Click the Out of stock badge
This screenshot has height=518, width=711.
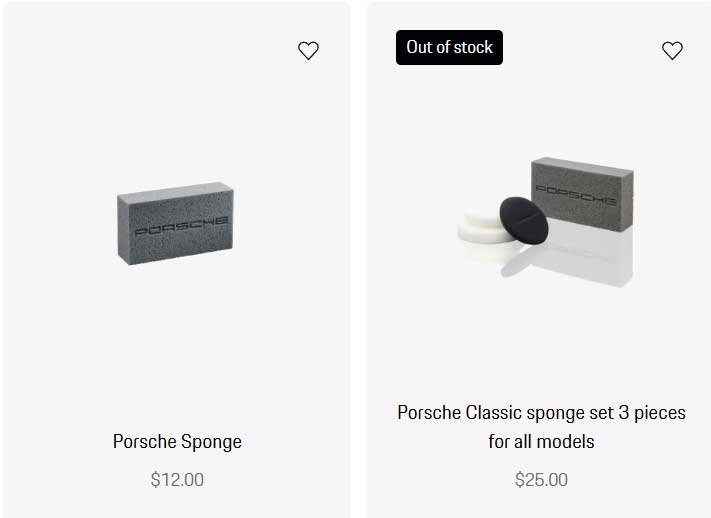449,47
